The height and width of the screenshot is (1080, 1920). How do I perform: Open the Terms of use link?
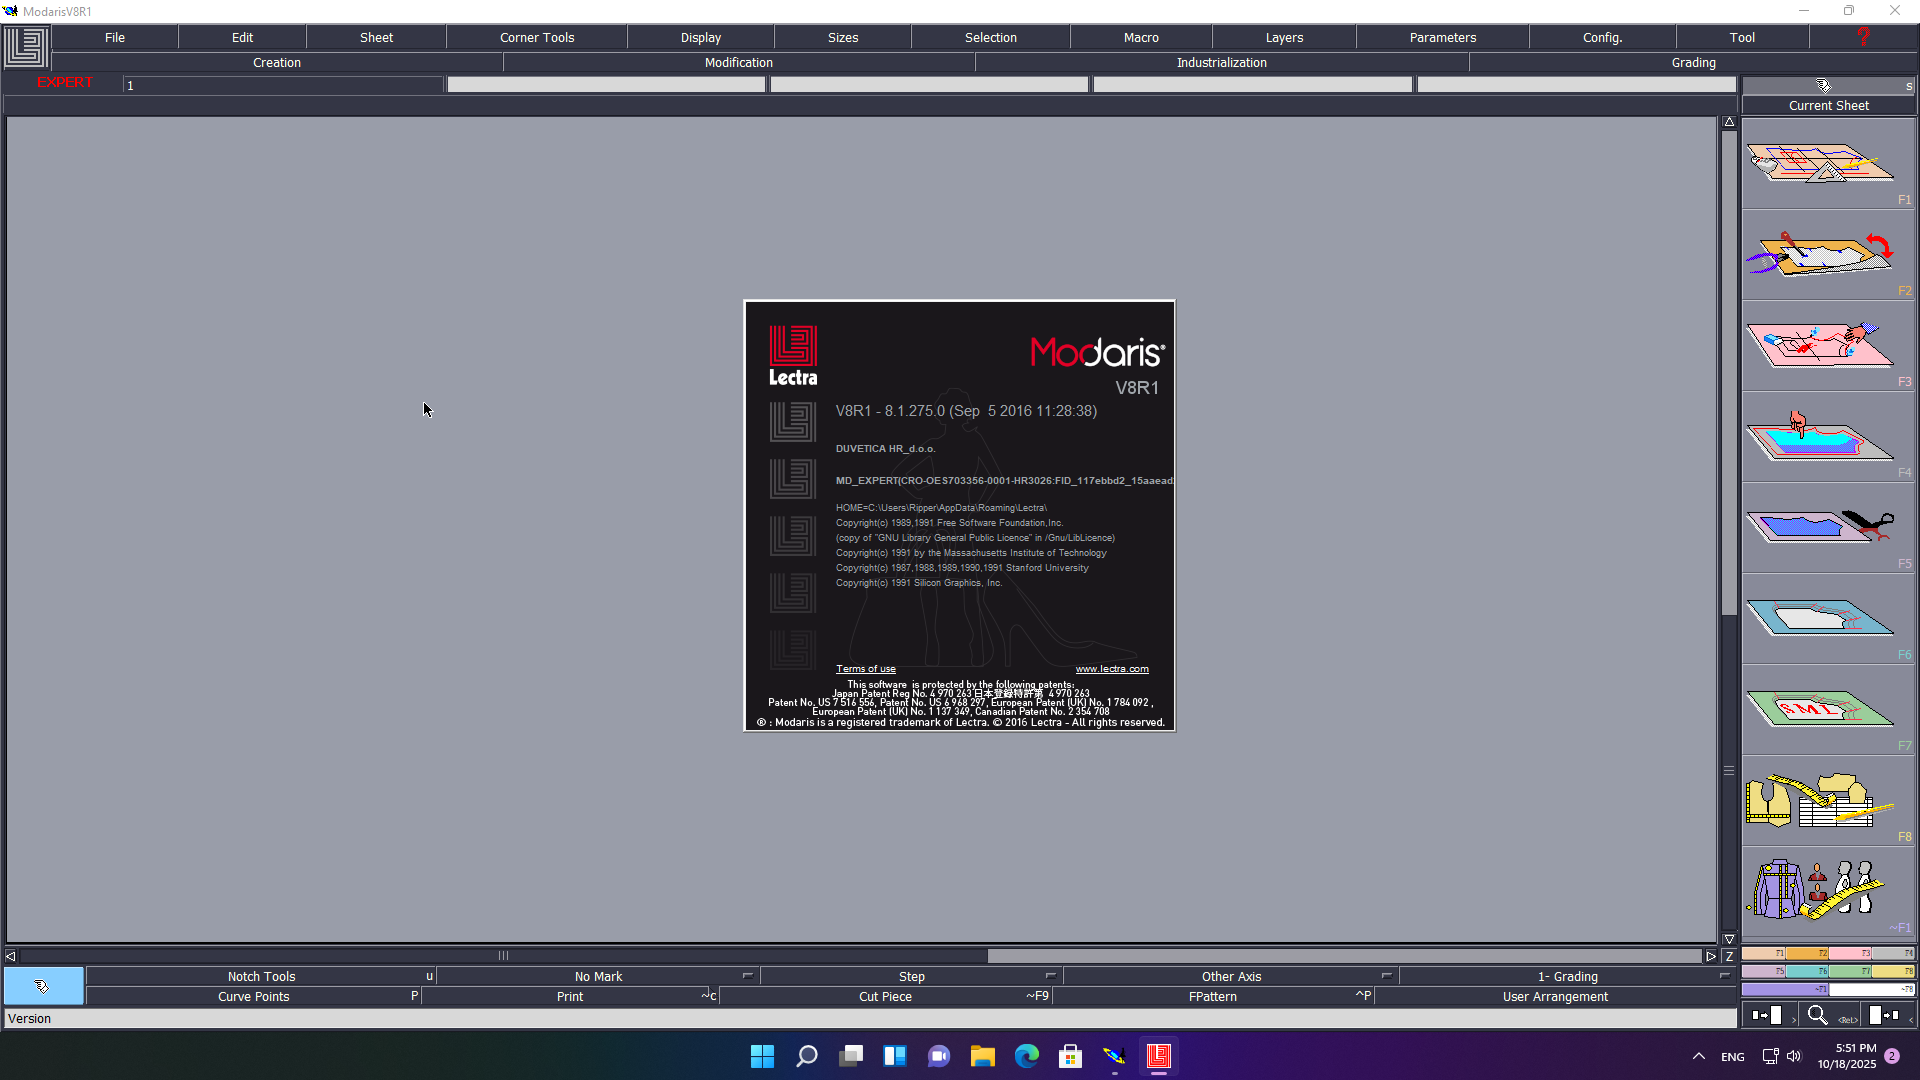pyautogui.click(x=865, y=669)
